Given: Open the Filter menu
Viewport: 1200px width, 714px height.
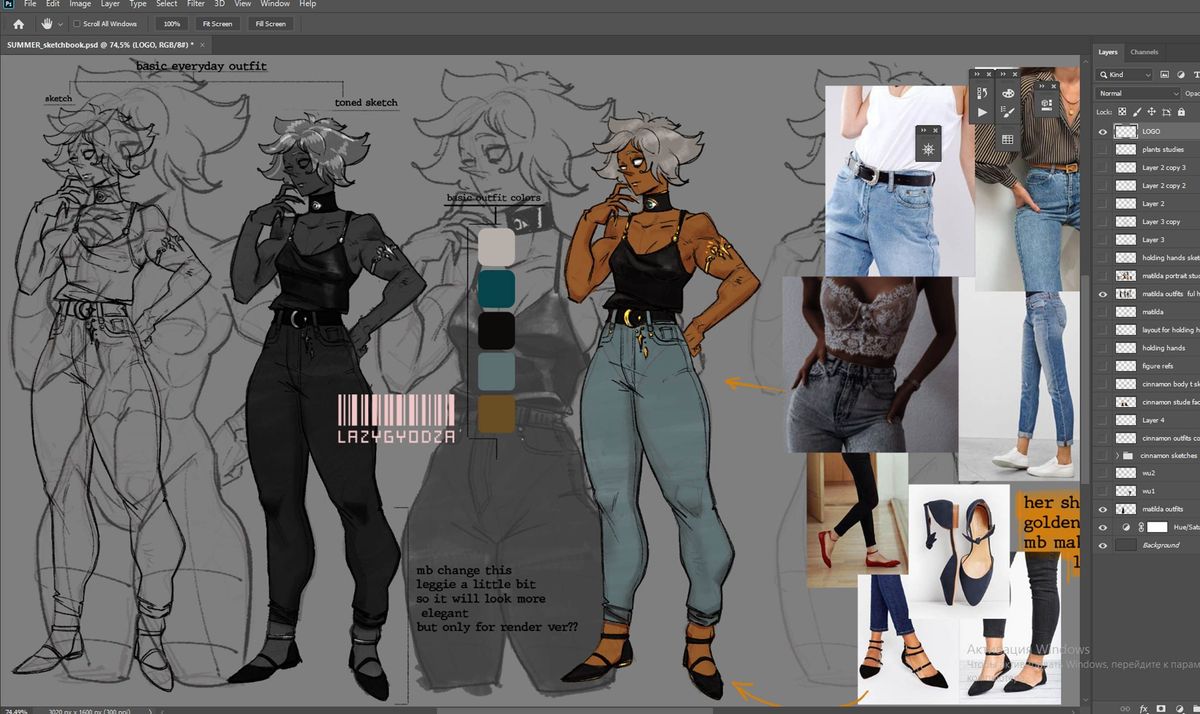Looking at the screenshot, I should (x=196, y=4).
